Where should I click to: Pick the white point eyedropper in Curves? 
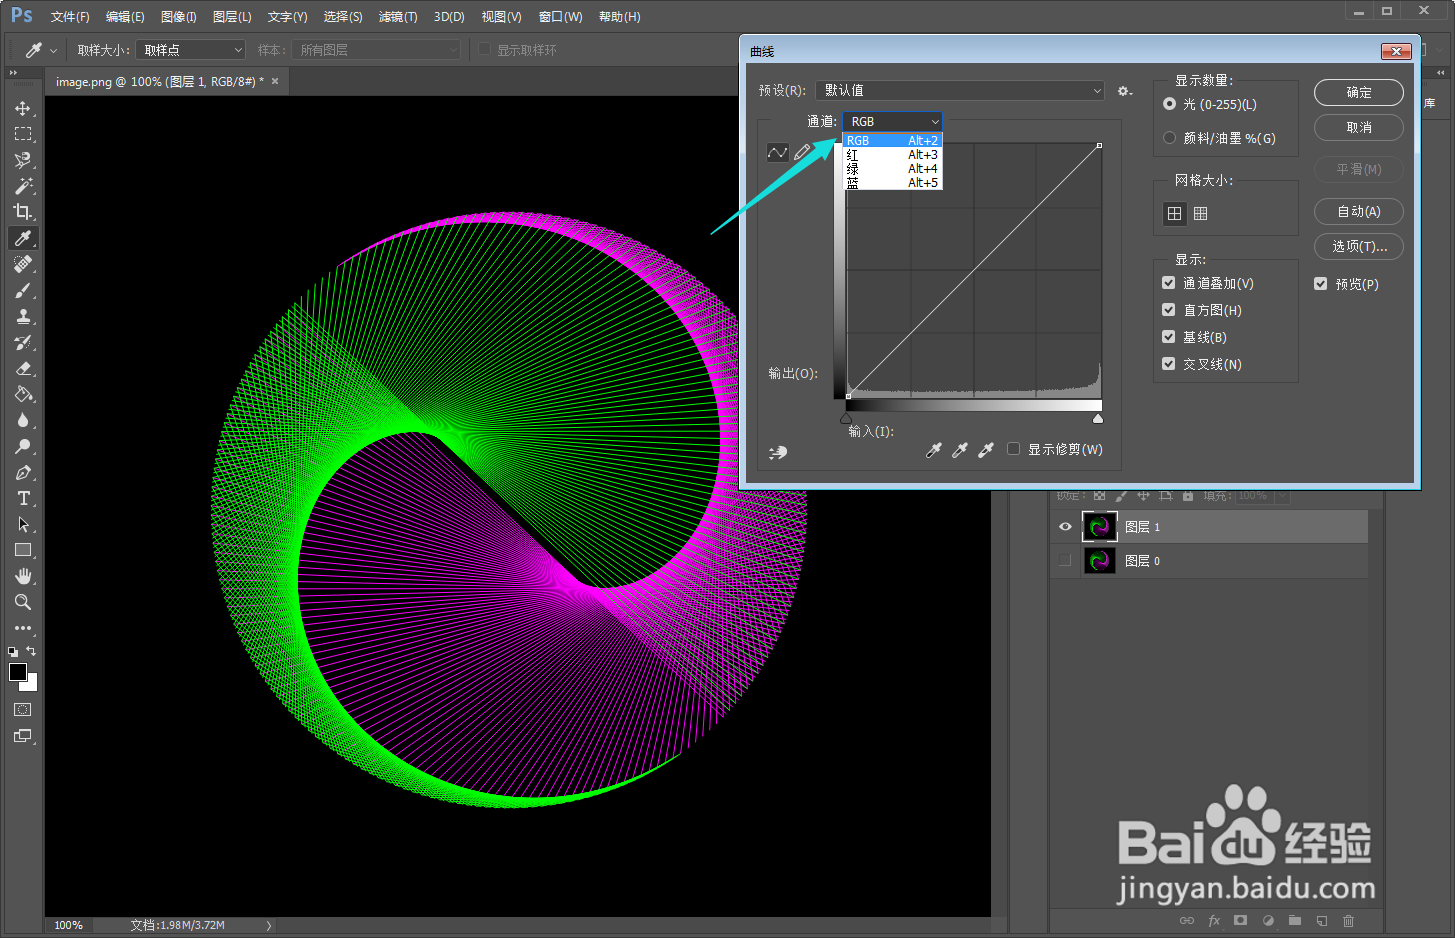[x=986, y=450]
